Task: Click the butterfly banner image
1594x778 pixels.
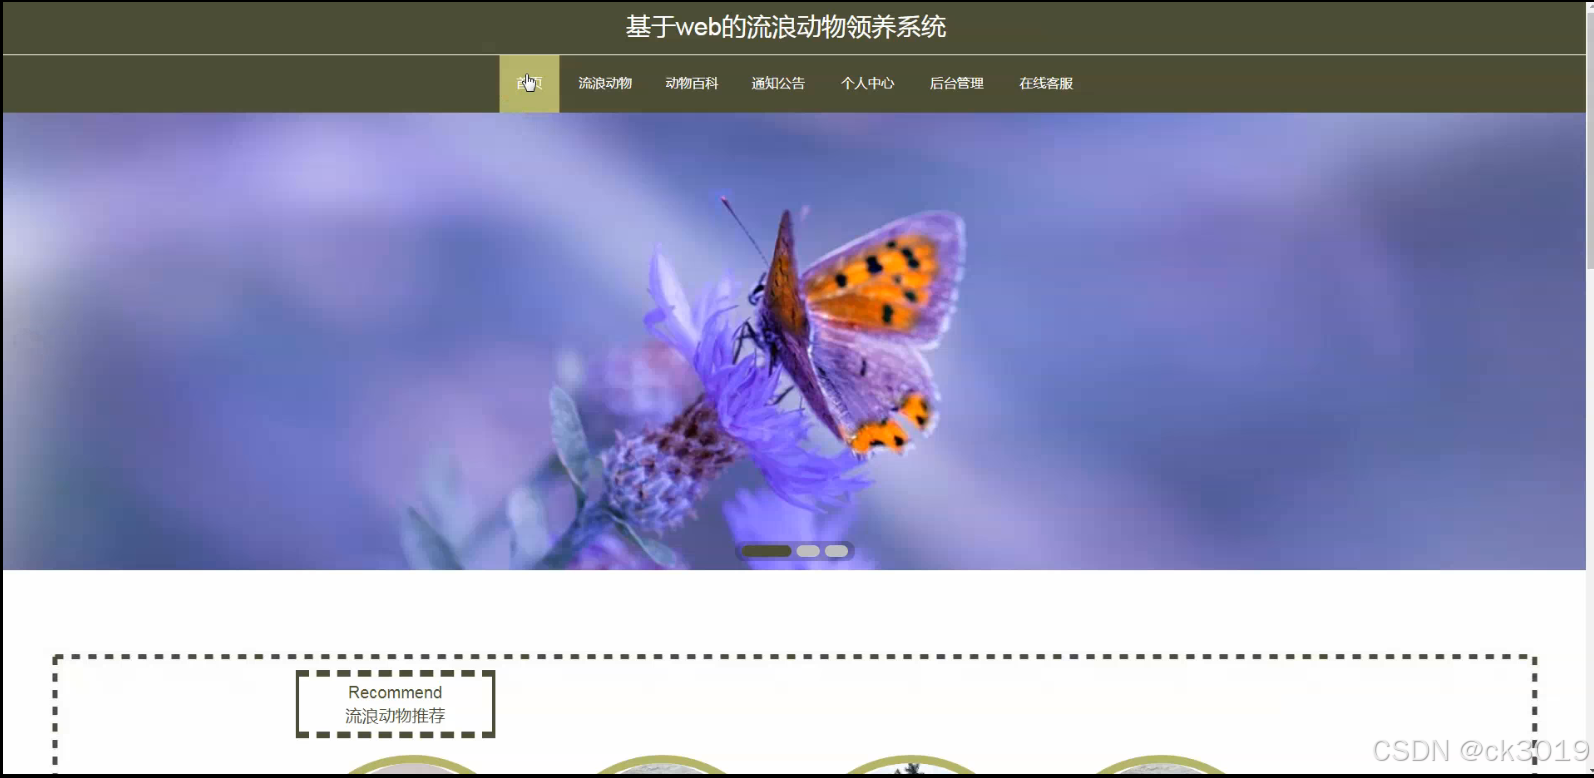Action: pyautogui.click(x=794, y=341)
